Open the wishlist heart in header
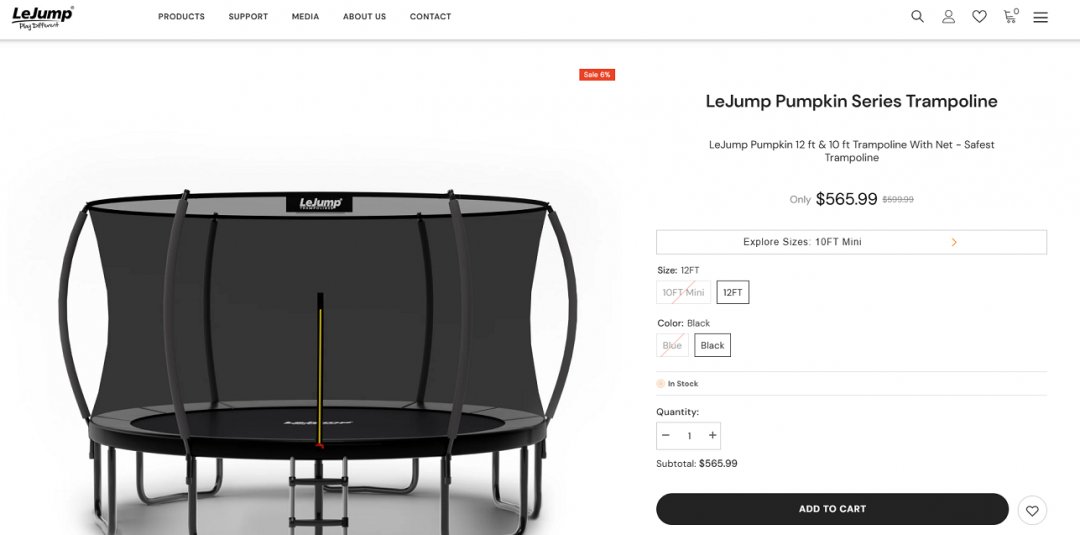The height and width of the screenshot is (535, 1080). [979, 17]
